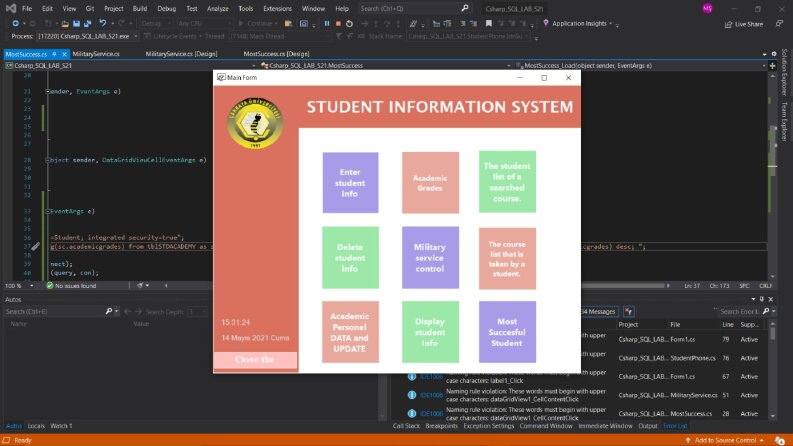Image resolution: width=793 pixels, height=446 pixels.
Task: Click the Stop Debugging red square icon
Action: (338, 23)
